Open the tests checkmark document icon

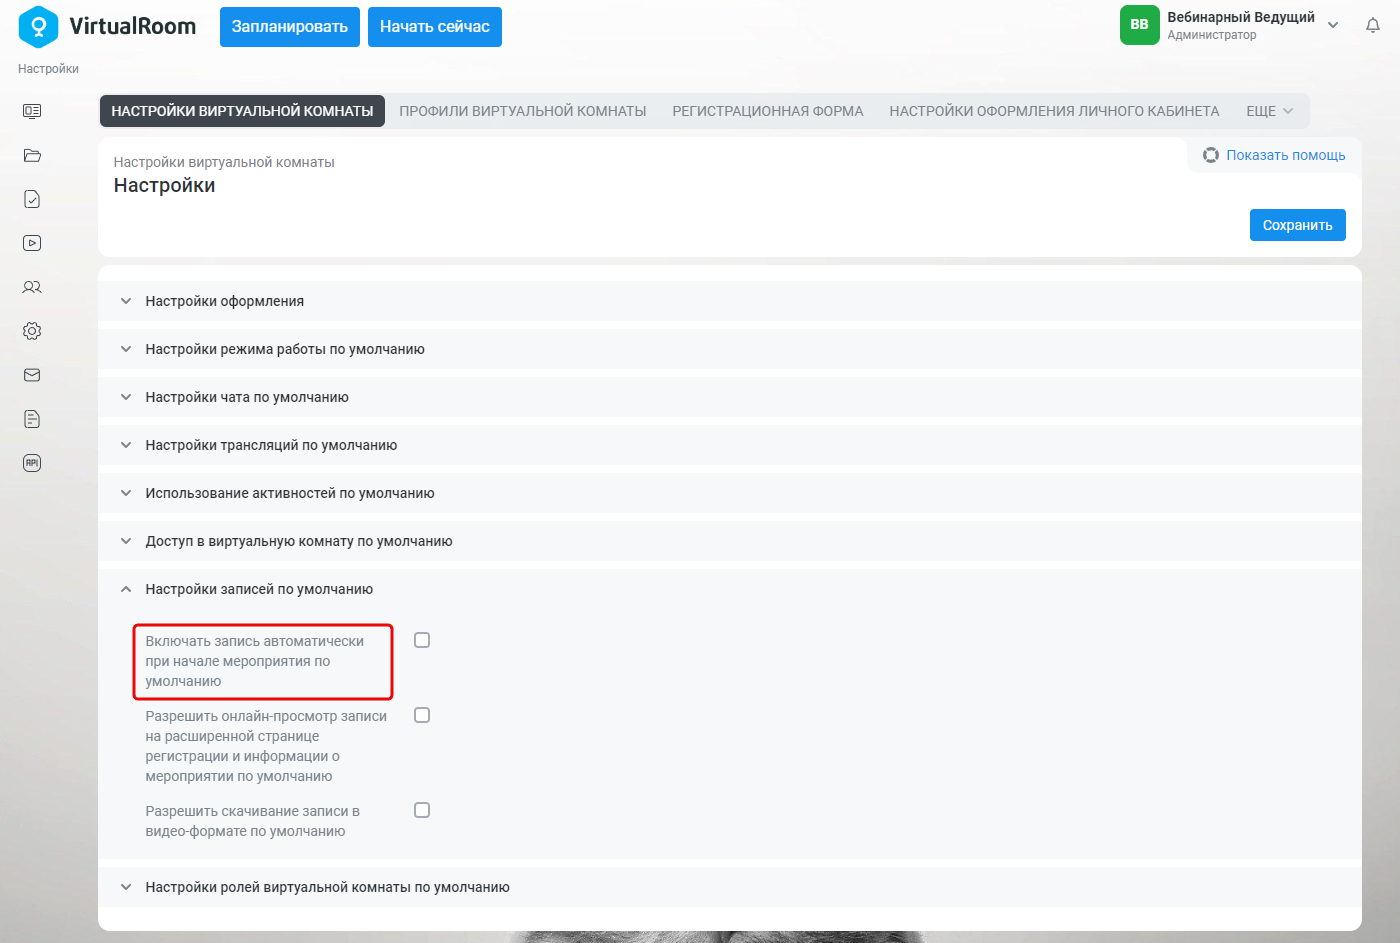(x=32, y=199)
